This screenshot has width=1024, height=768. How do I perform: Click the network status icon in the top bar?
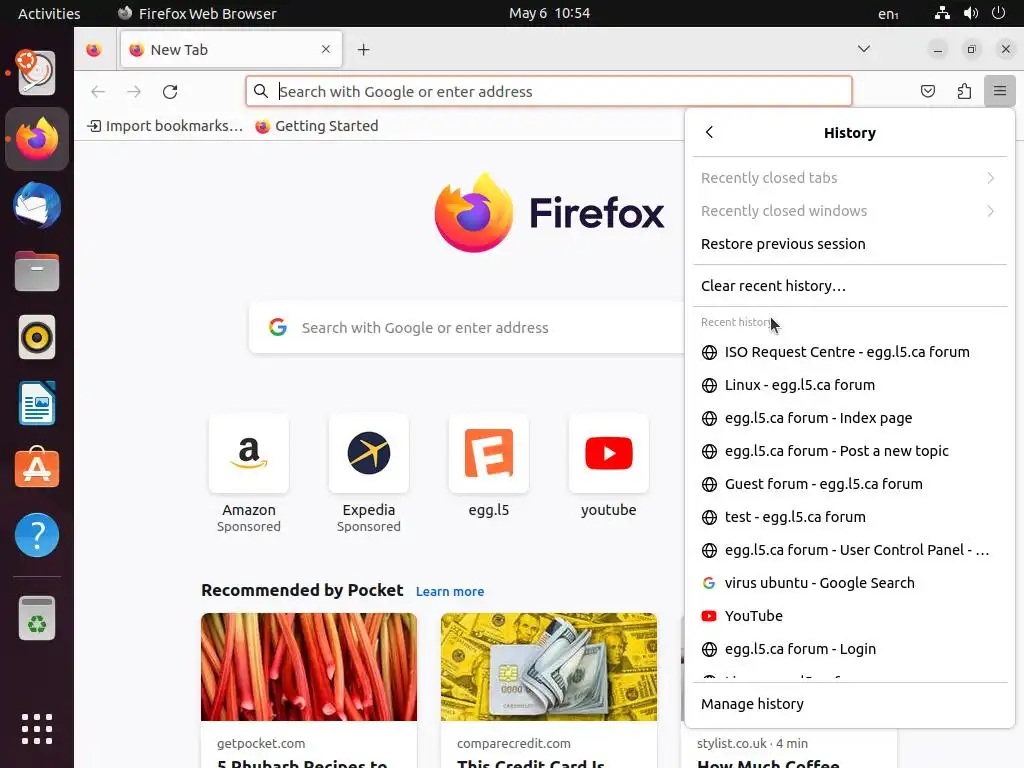pyautogui.click(x=942, y=13)
